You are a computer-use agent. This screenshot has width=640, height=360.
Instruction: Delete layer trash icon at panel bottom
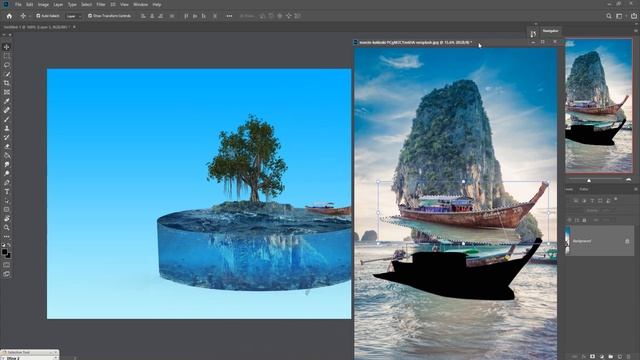[629, 357]
